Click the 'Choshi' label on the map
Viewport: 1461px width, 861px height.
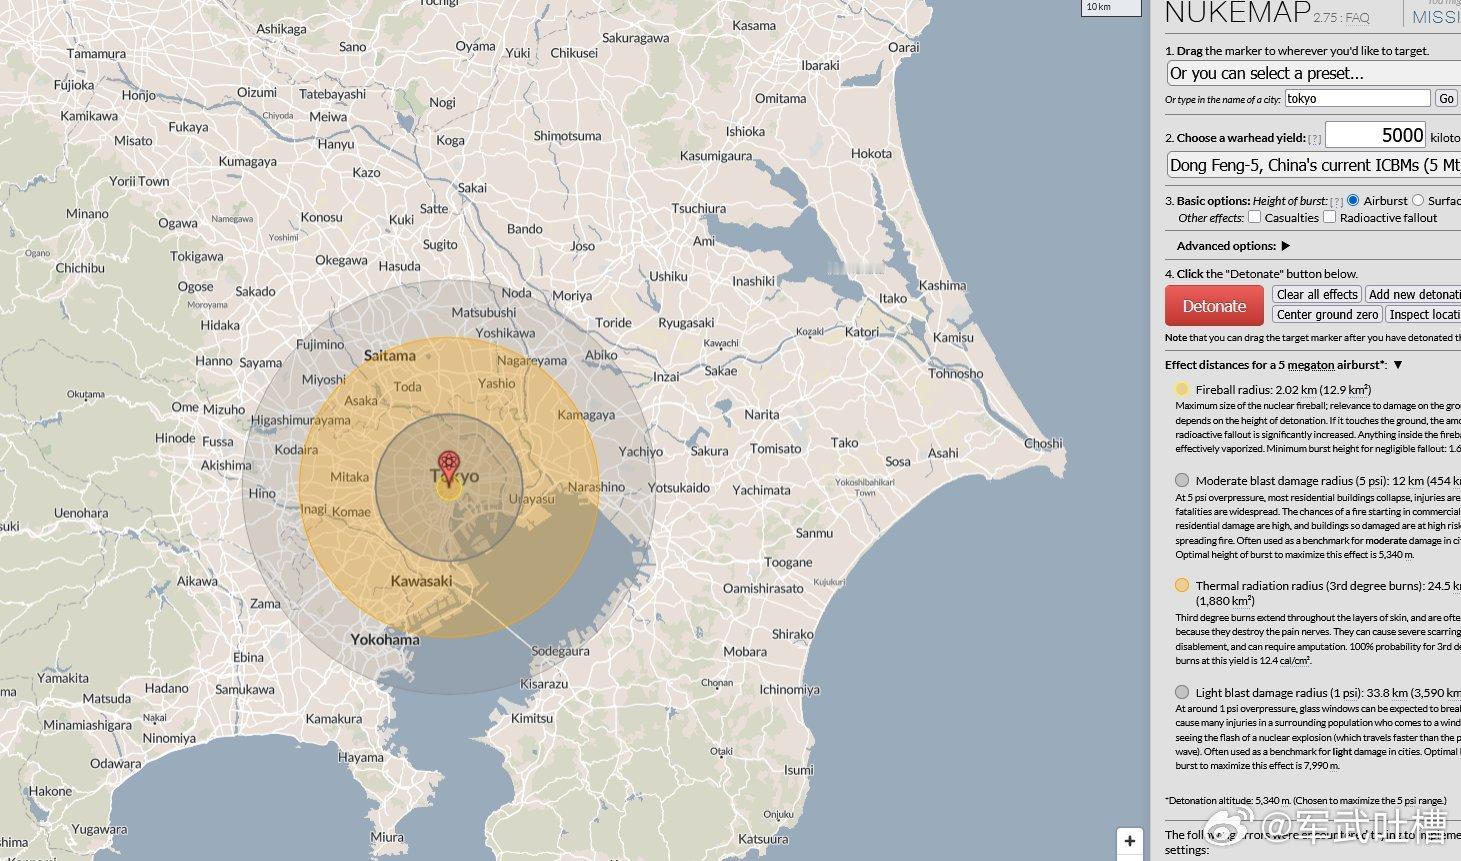1043,443
